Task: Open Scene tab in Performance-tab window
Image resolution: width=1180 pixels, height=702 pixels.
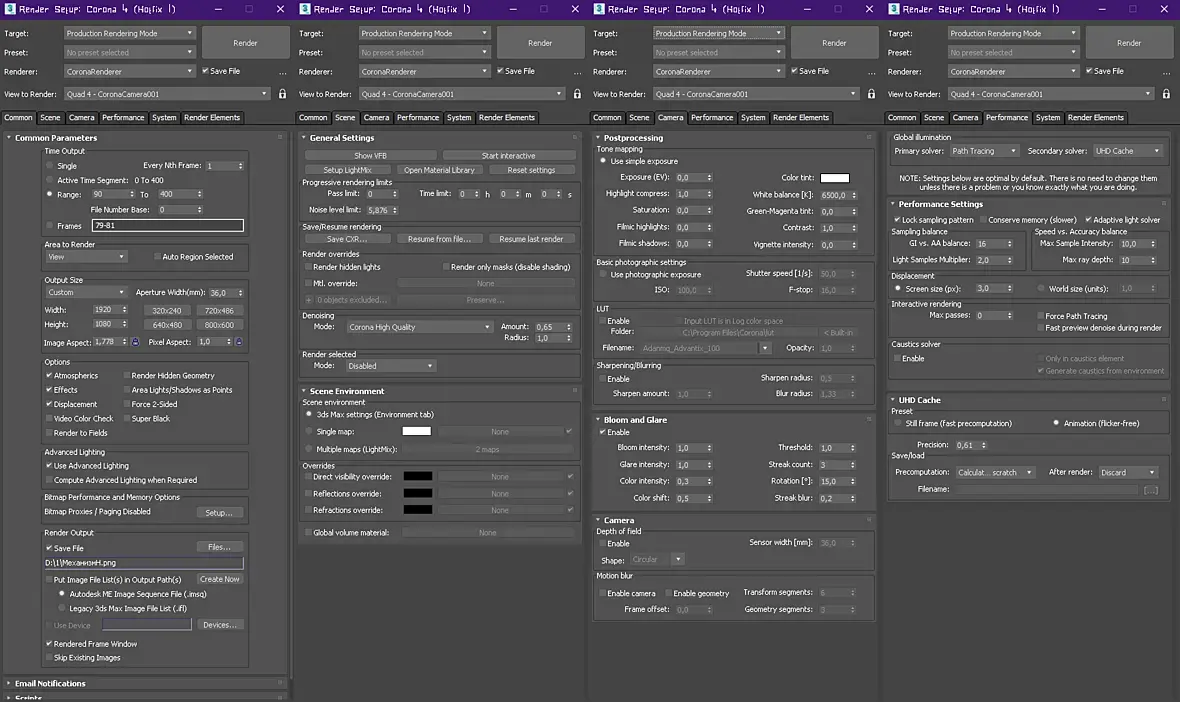Action: [934, 118]
